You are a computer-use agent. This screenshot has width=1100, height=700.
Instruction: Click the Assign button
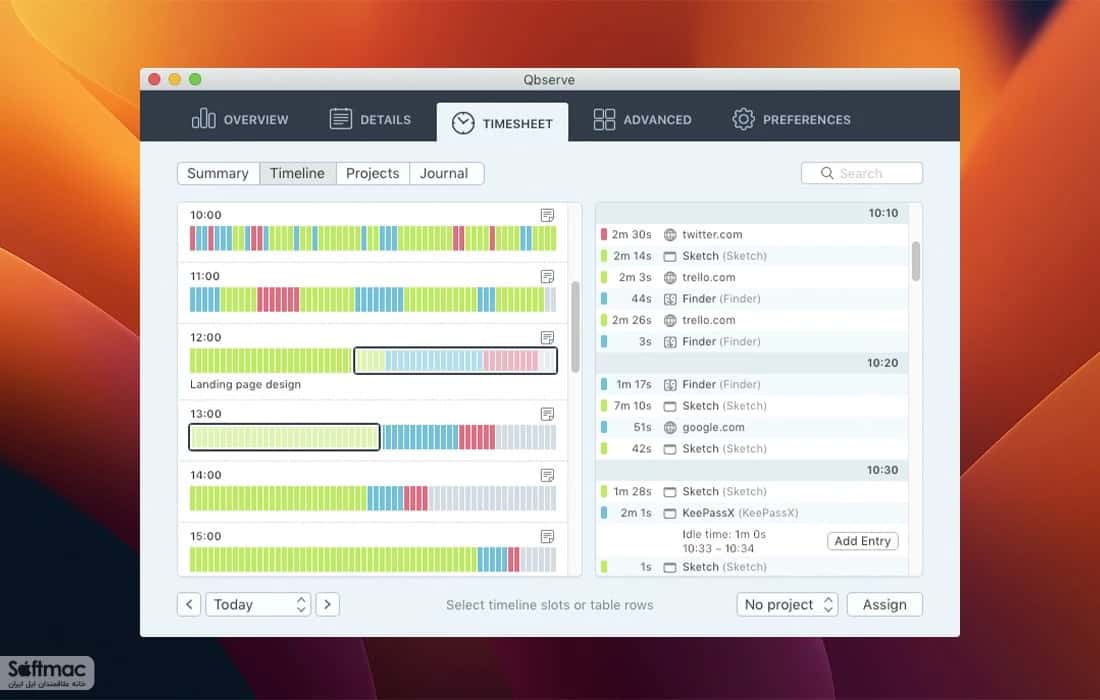[885, 605]
